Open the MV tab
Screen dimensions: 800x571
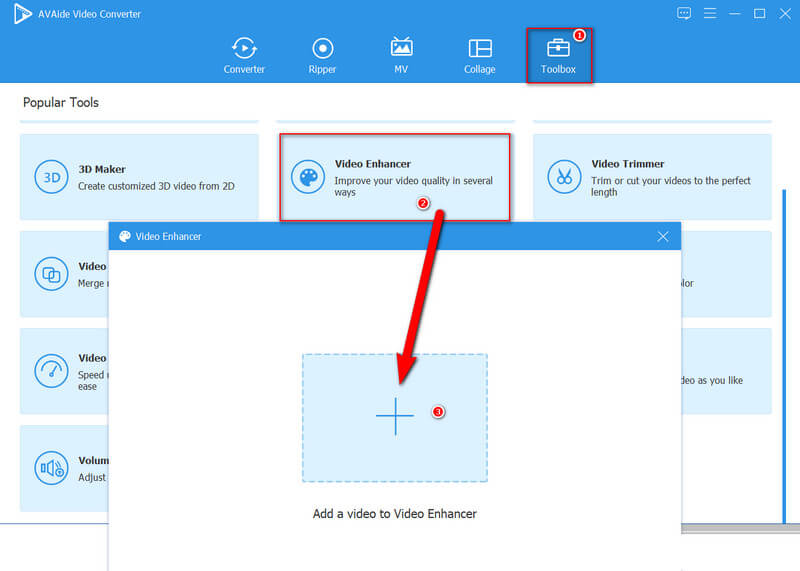click(x=401, y=56)
